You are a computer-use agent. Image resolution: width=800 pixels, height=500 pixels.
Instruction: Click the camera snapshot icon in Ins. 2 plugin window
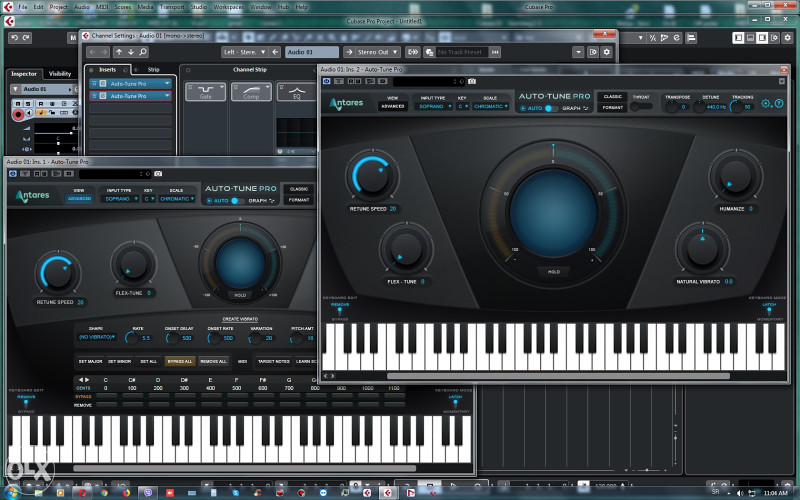click(x=472, y=81)
